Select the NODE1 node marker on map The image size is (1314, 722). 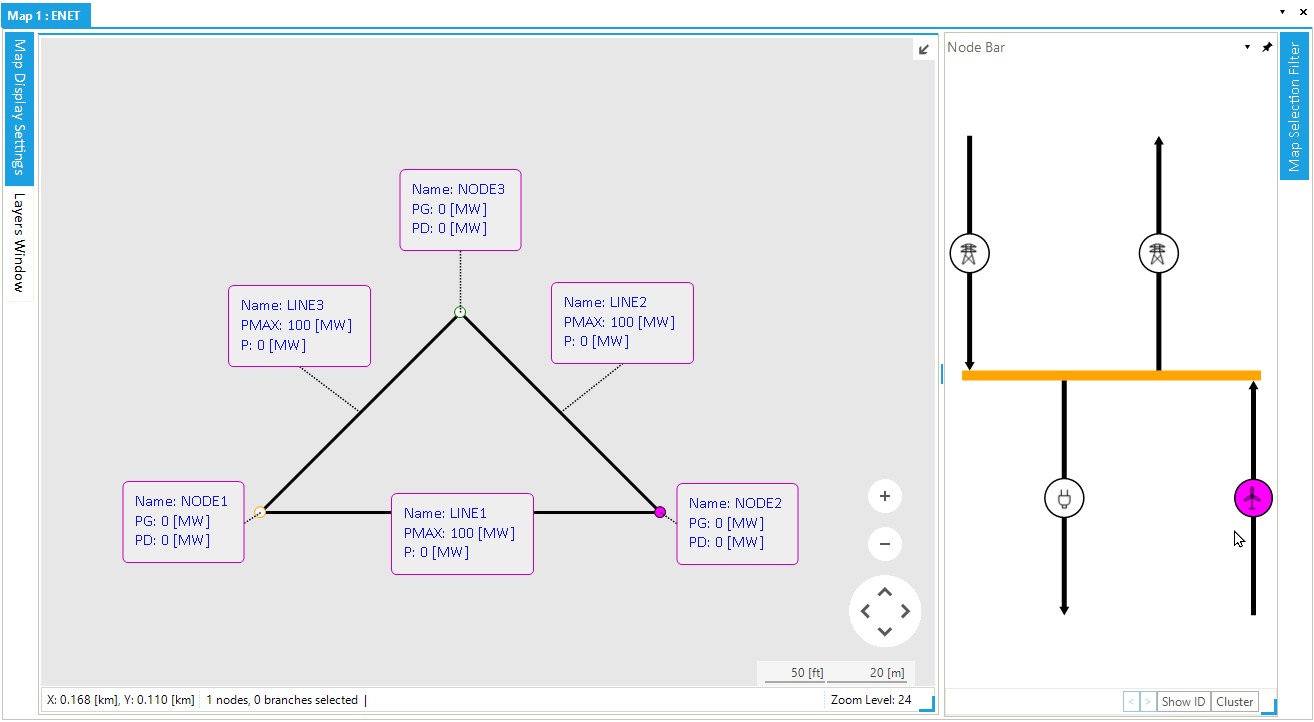pos(260,512)
